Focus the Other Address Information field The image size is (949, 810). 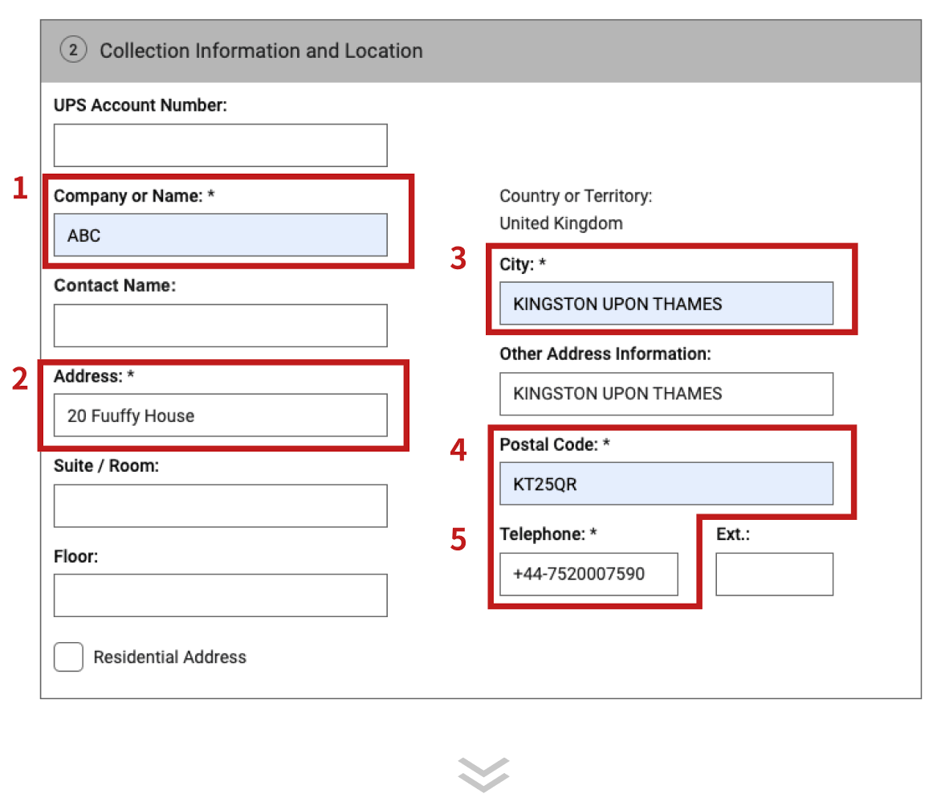[666, 393]
